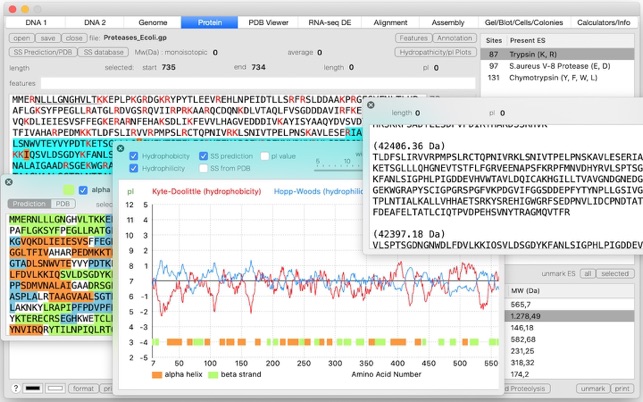
Task: Click the MW (Da) column header
Action: (569, 290)
